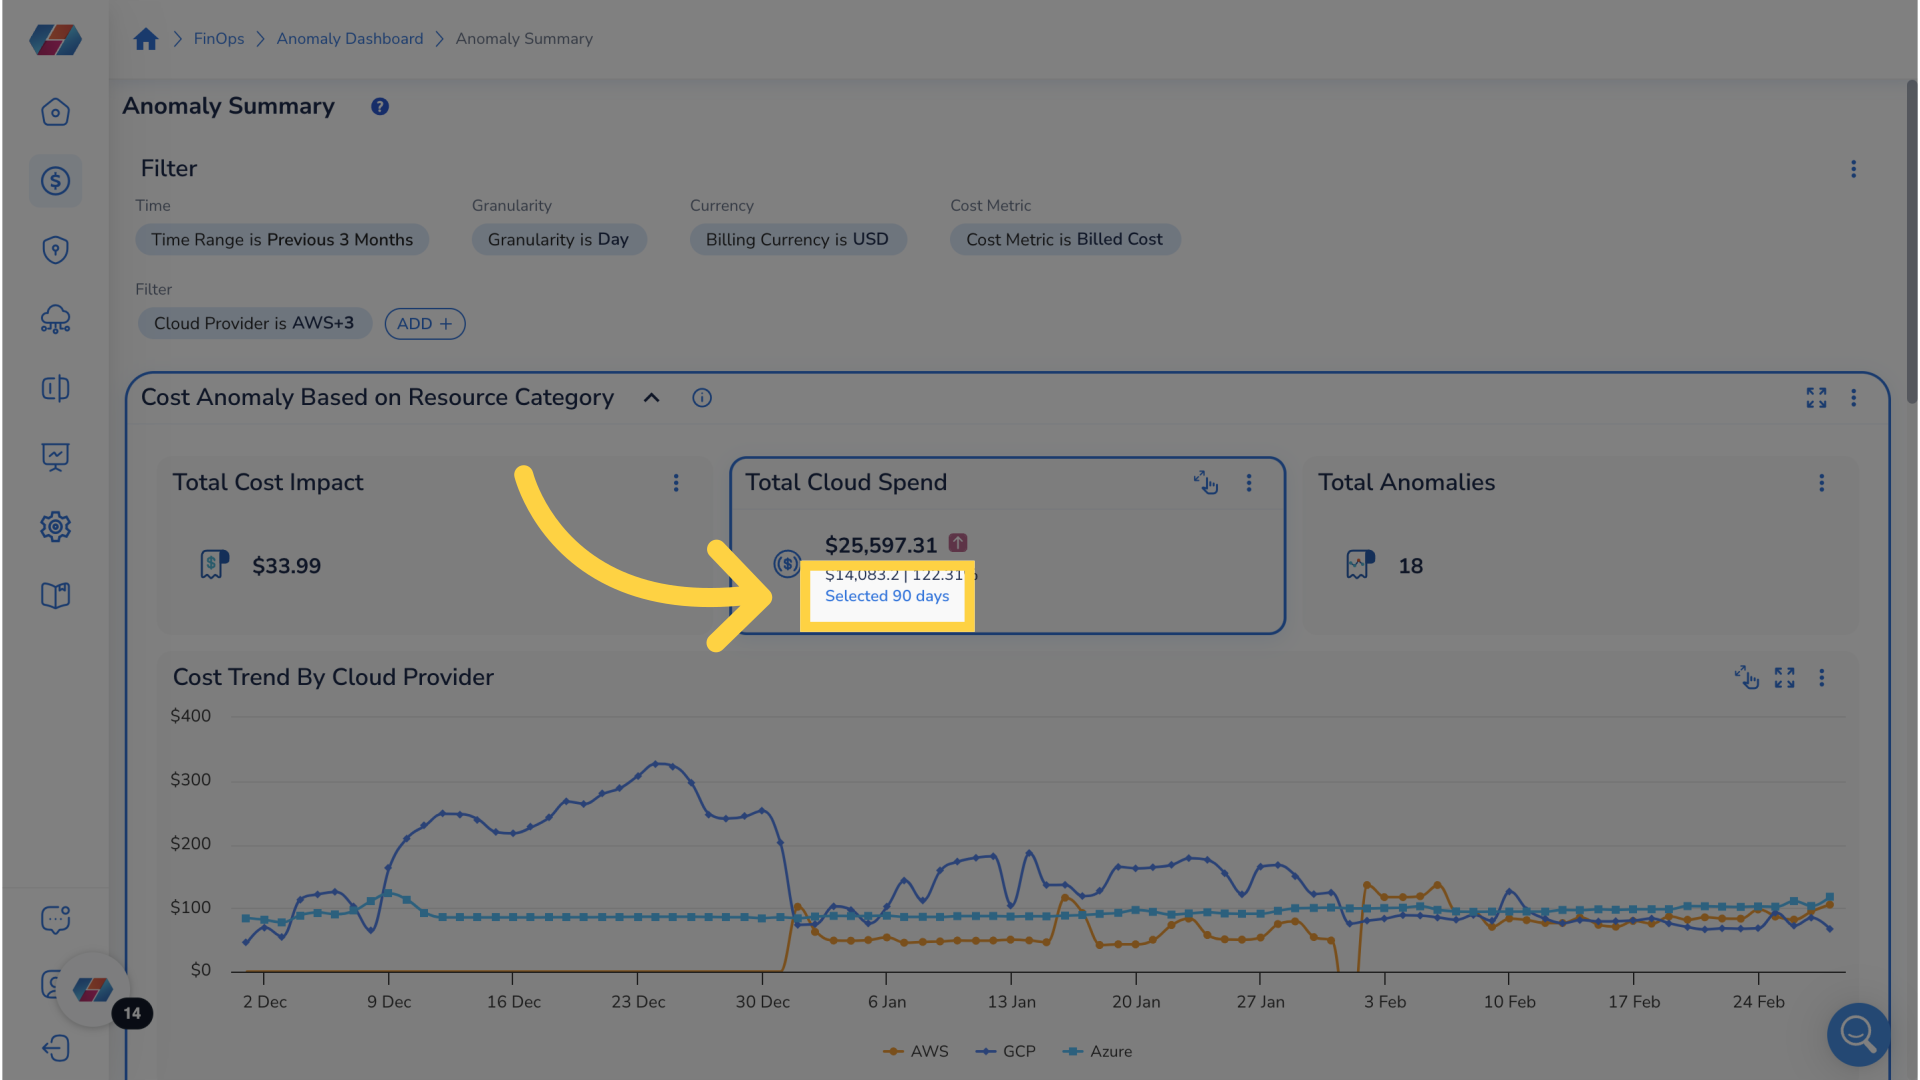
Task: Click the Selected 90 days link
Action: (x=887, y=595)
